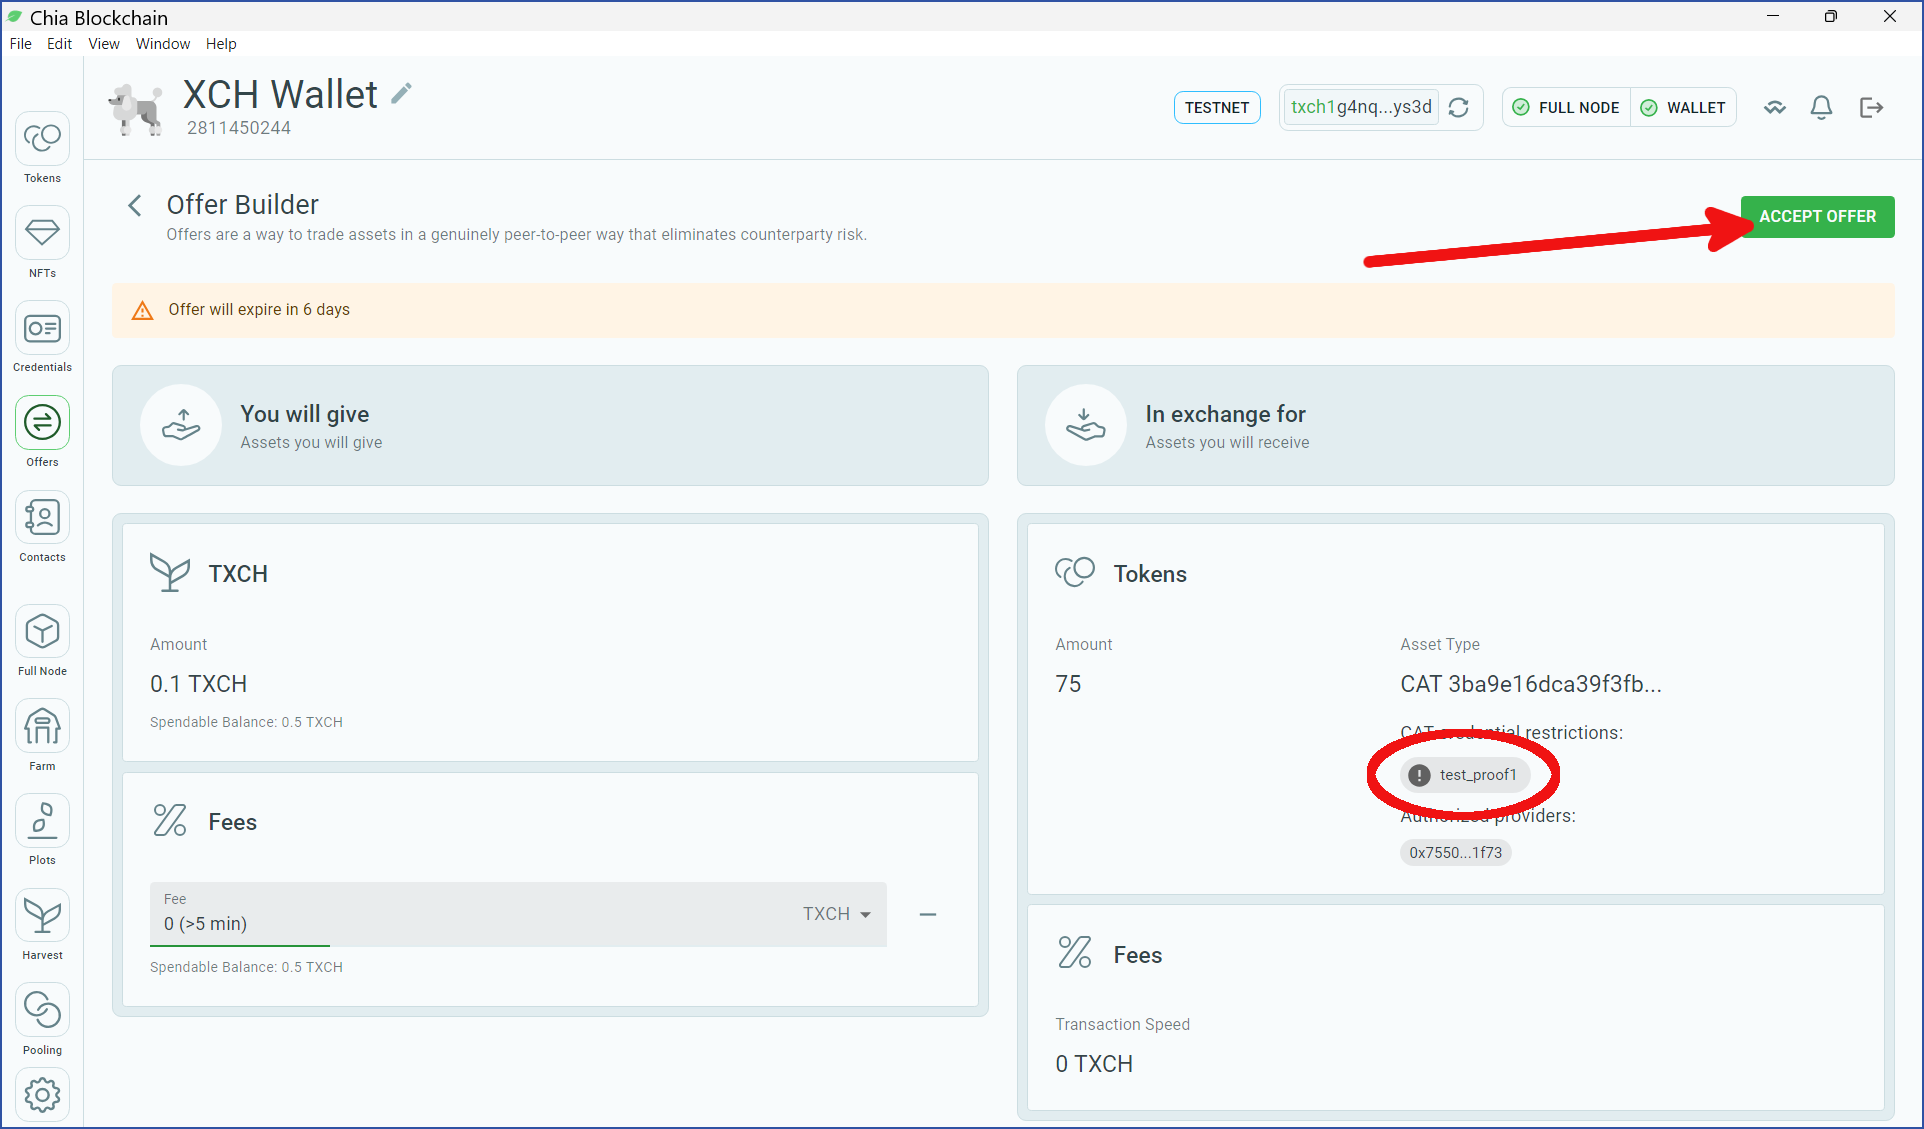This screenshot has height=1129, width=1924.
Task: Open the File menu
Action: pyautogui.click(x=21, y=44)
